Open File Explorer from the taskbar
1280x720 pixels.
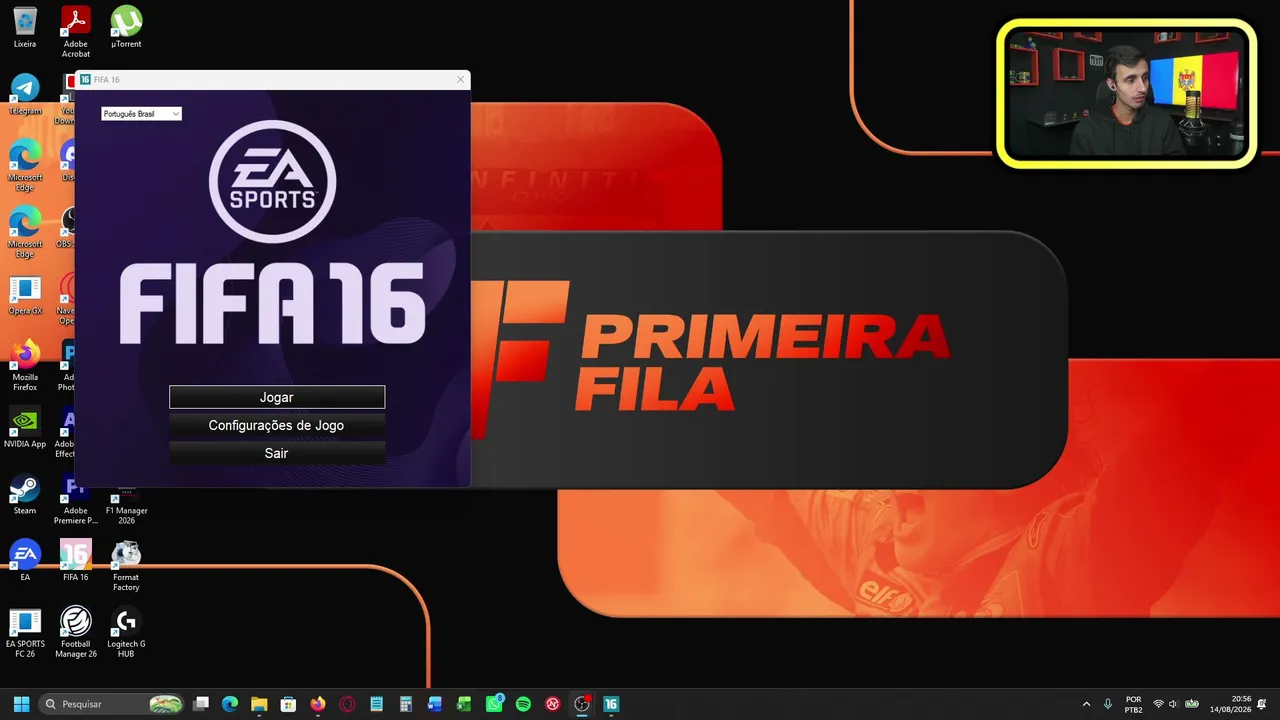coord(259,704)
